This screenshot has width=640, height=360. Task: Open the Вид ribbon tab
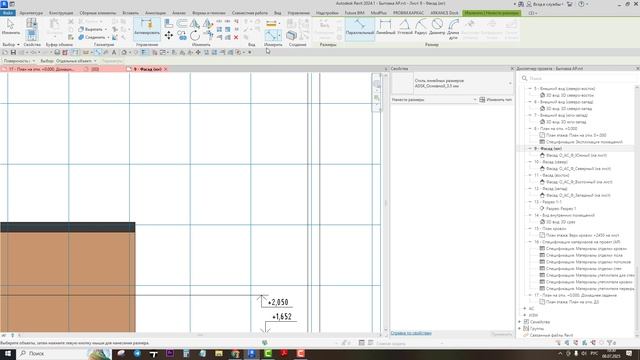[278, 13]
